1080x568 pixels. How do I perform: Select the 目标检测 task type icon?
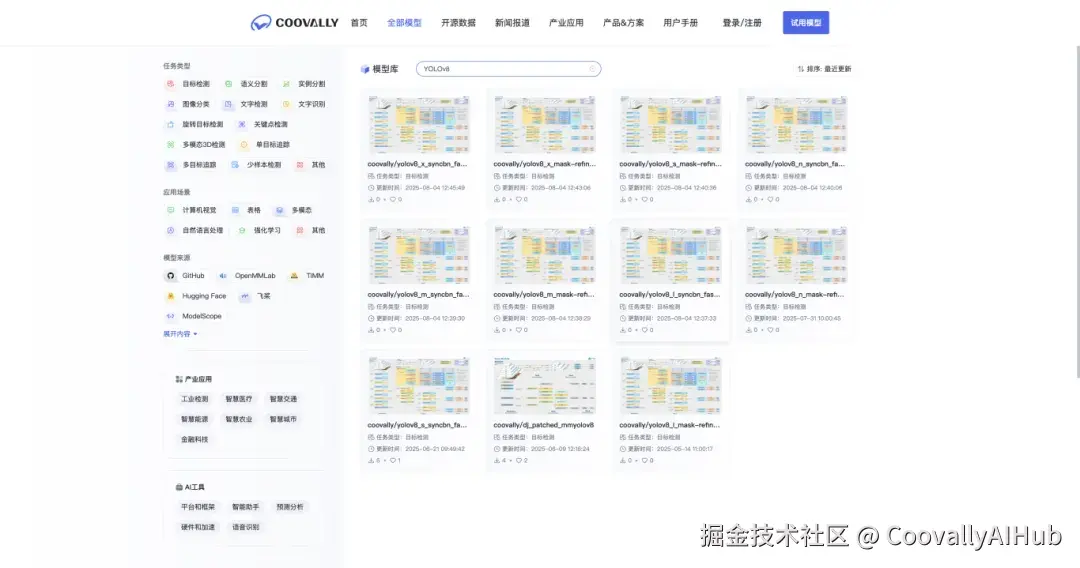pyautogui.click(x=170, y=84)
